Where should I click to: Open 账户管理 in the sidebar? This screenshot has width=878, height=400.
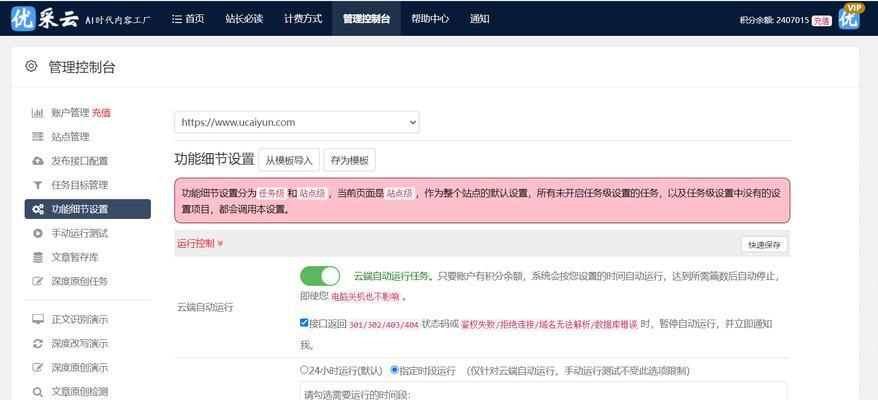tap(71, 113)
